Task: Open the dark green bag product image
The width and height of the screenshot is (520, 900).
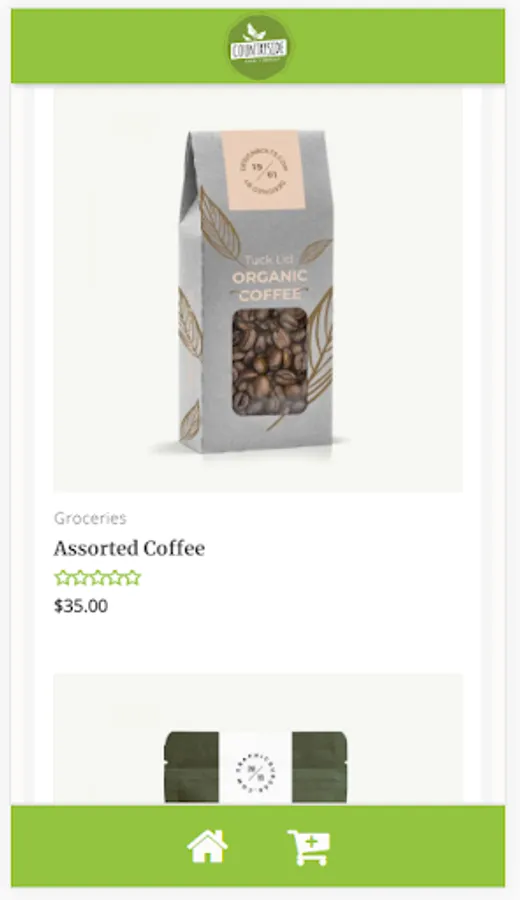Action: click(258, 739)
